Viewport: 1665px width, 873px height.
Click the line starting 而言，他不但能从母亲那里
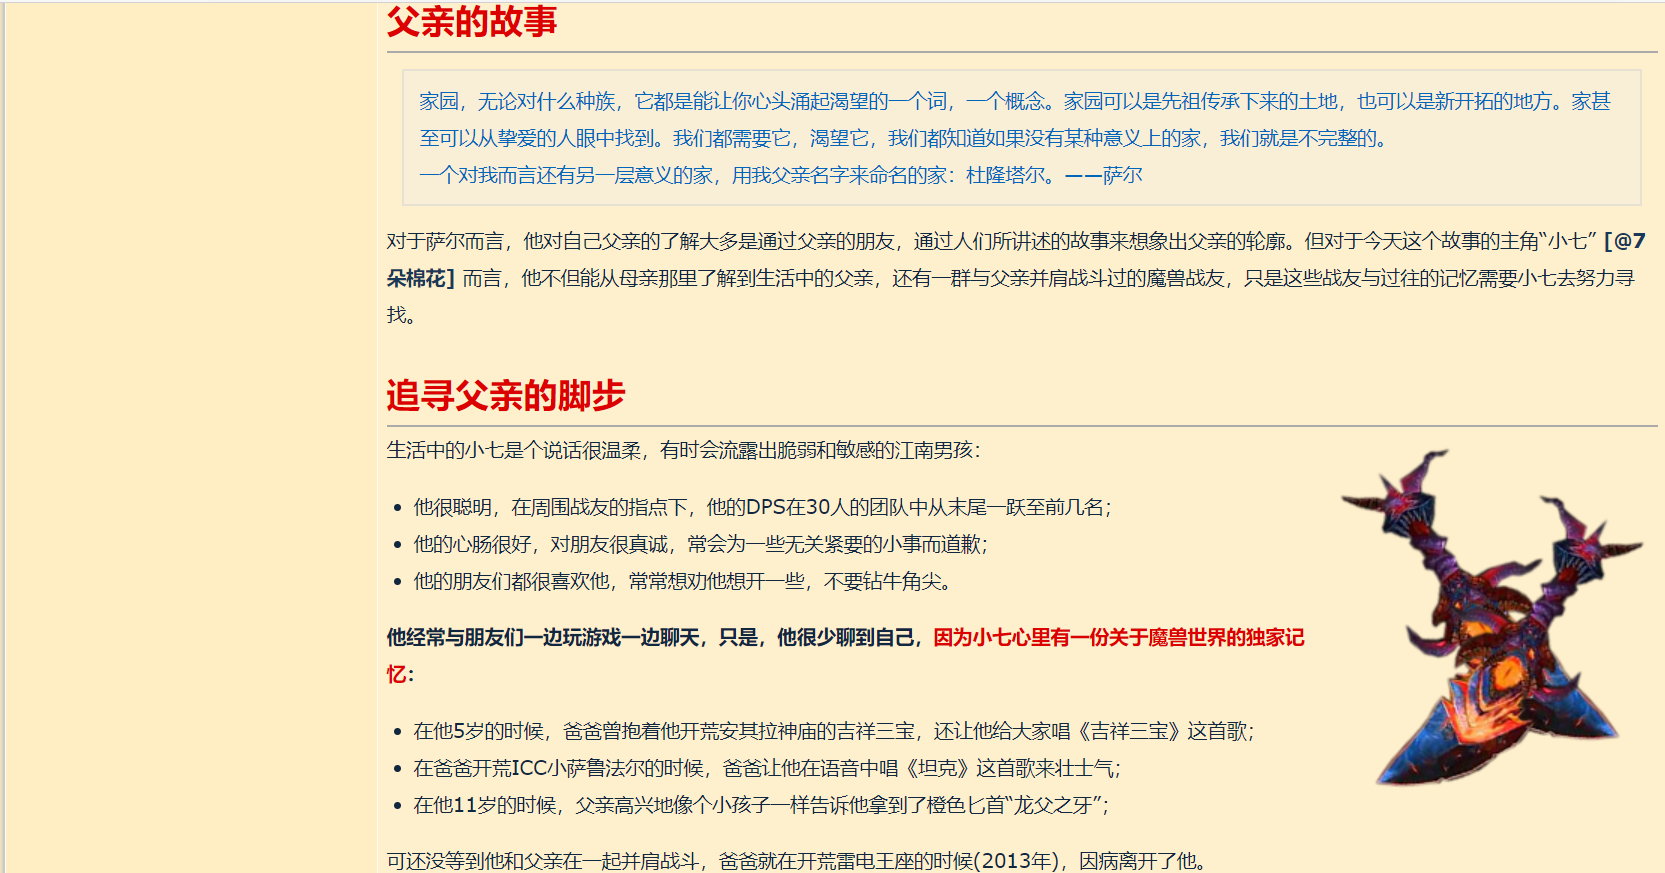click(x=1049, y=278)
